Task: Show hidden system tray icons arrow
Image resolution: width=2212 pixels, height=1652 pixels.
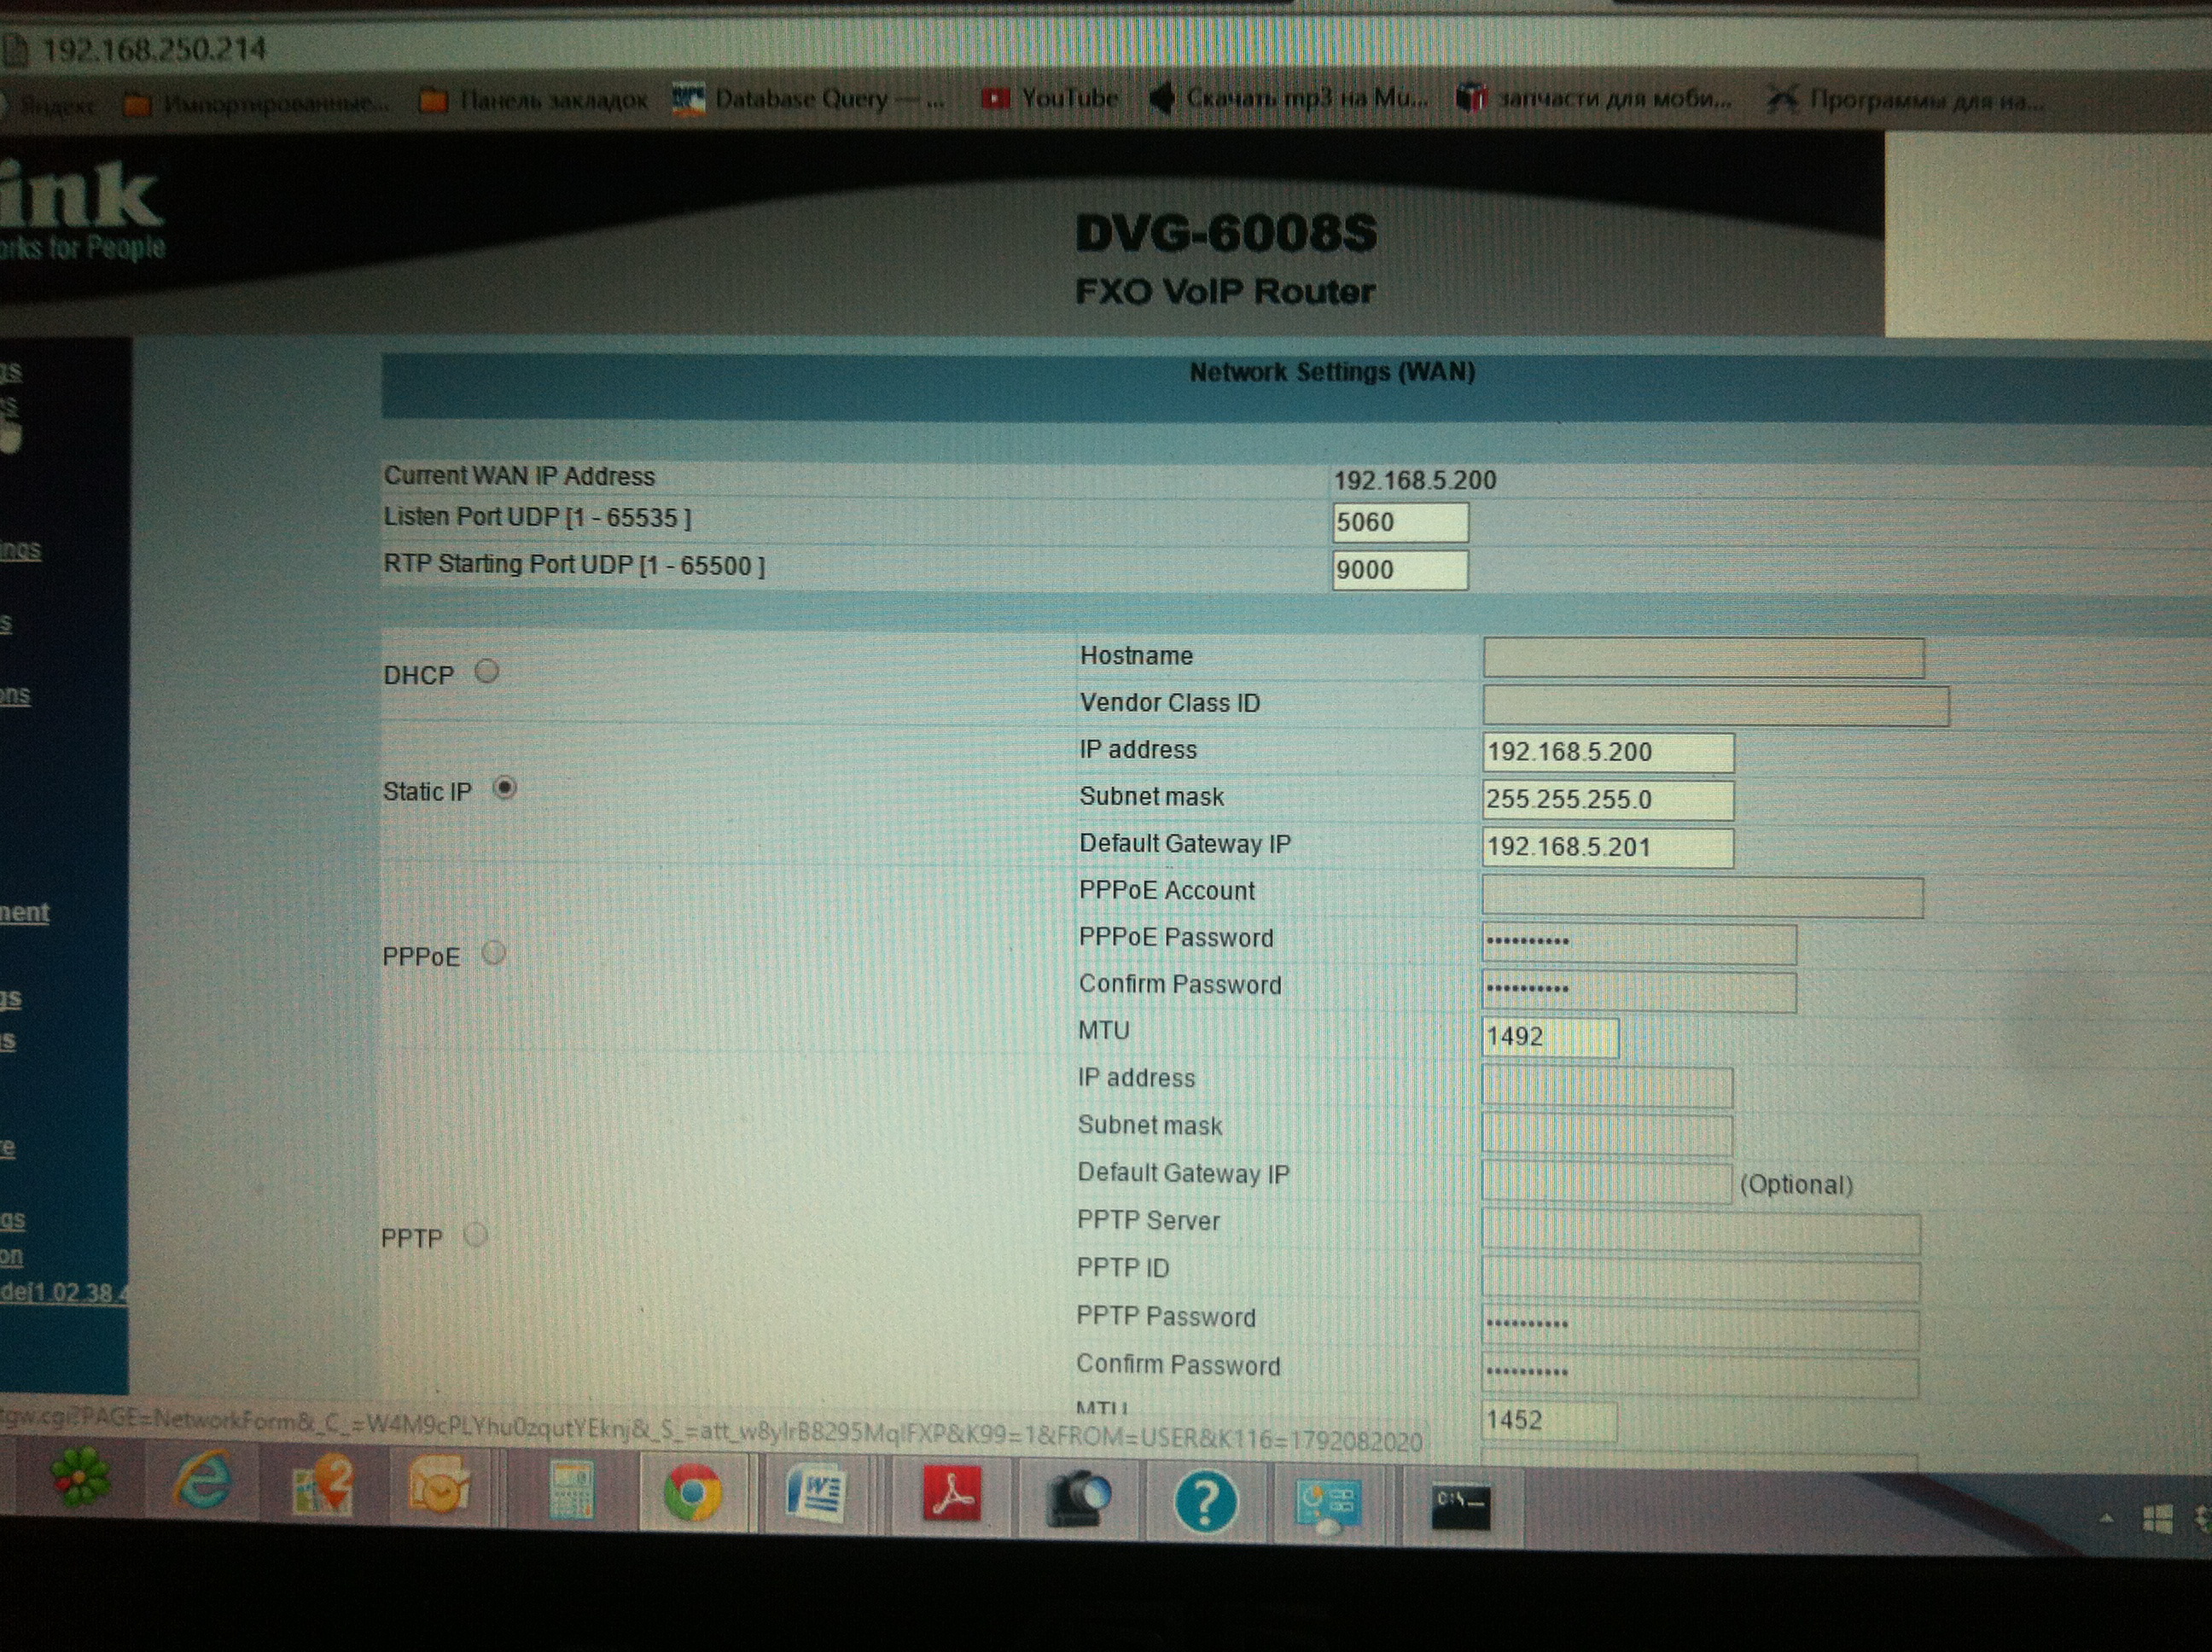Action: pos(2106,1519)
